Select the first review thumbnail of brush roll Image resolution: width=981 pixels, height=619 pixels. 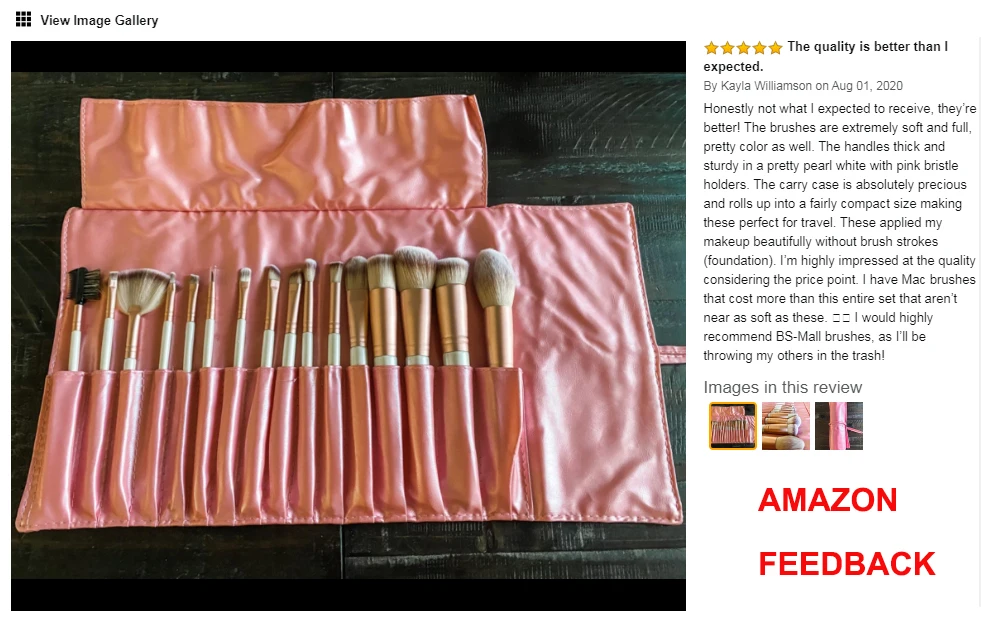[733, 426]
